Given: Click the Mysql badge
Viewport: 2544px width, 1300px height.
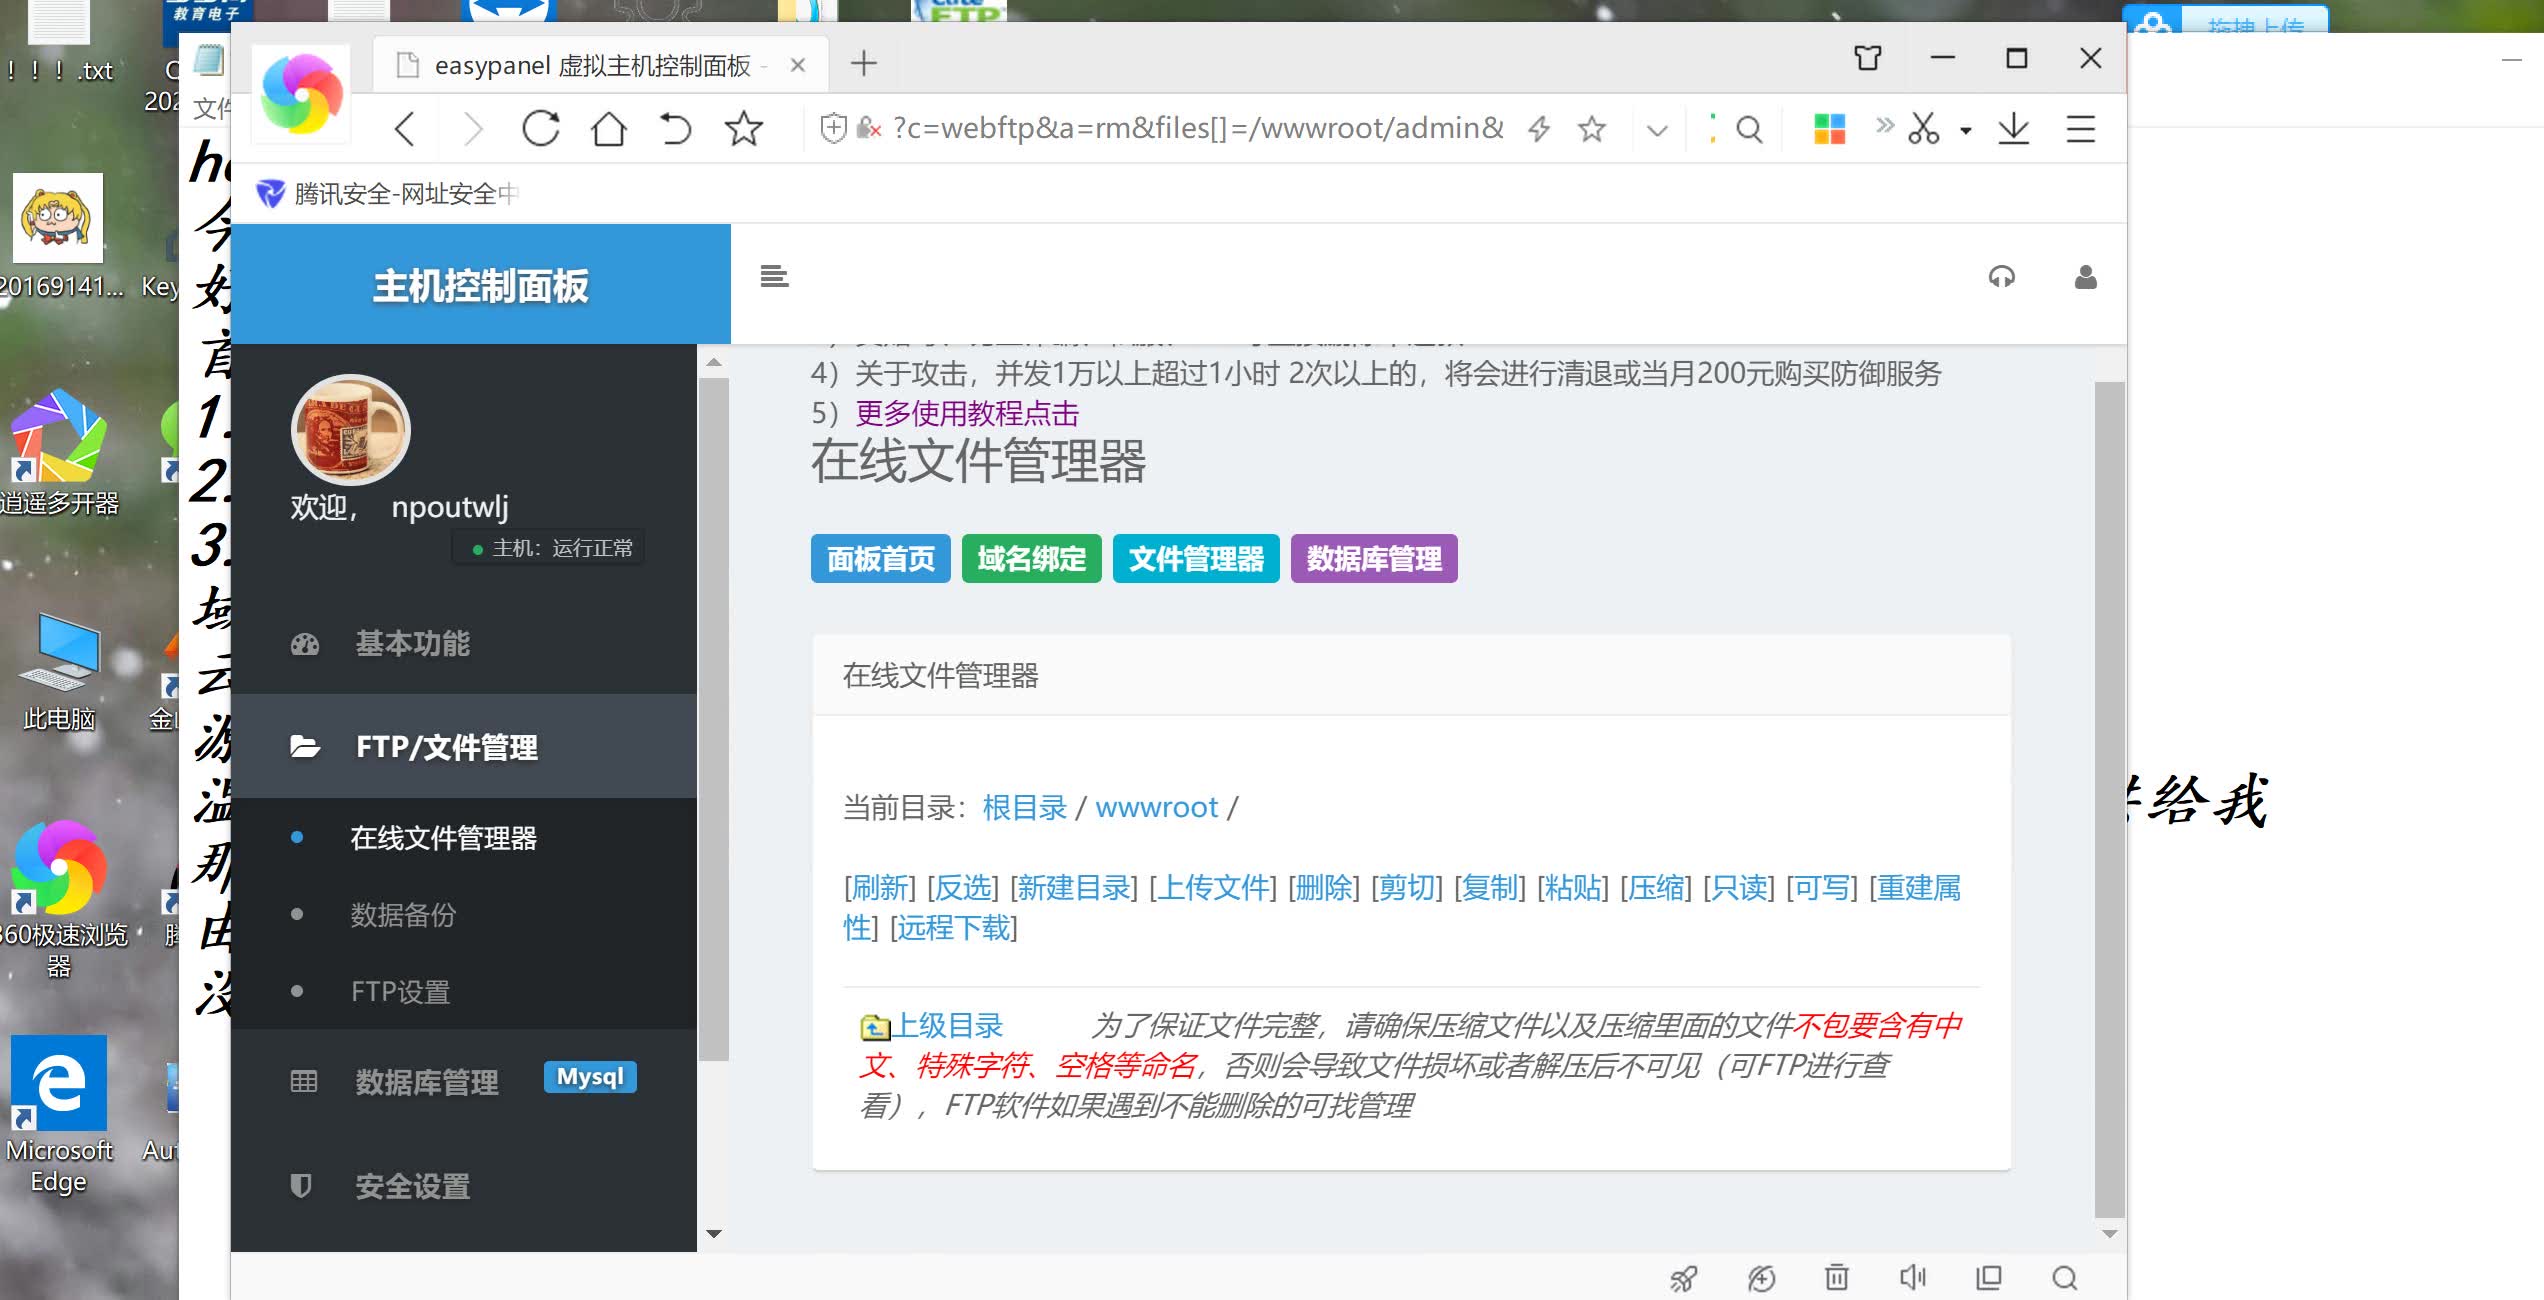Looking at the screenshot, I should 590,1077.
